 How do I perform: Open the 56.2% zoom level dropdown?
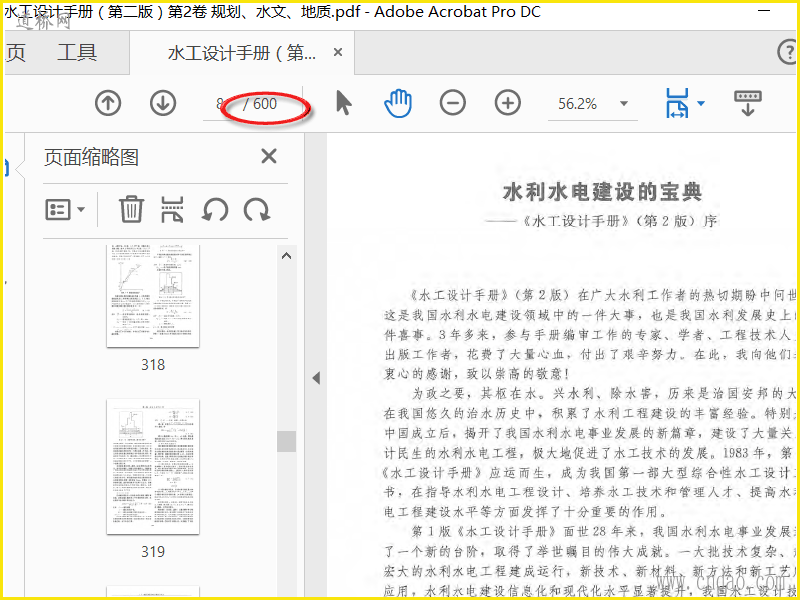point(623,104)
